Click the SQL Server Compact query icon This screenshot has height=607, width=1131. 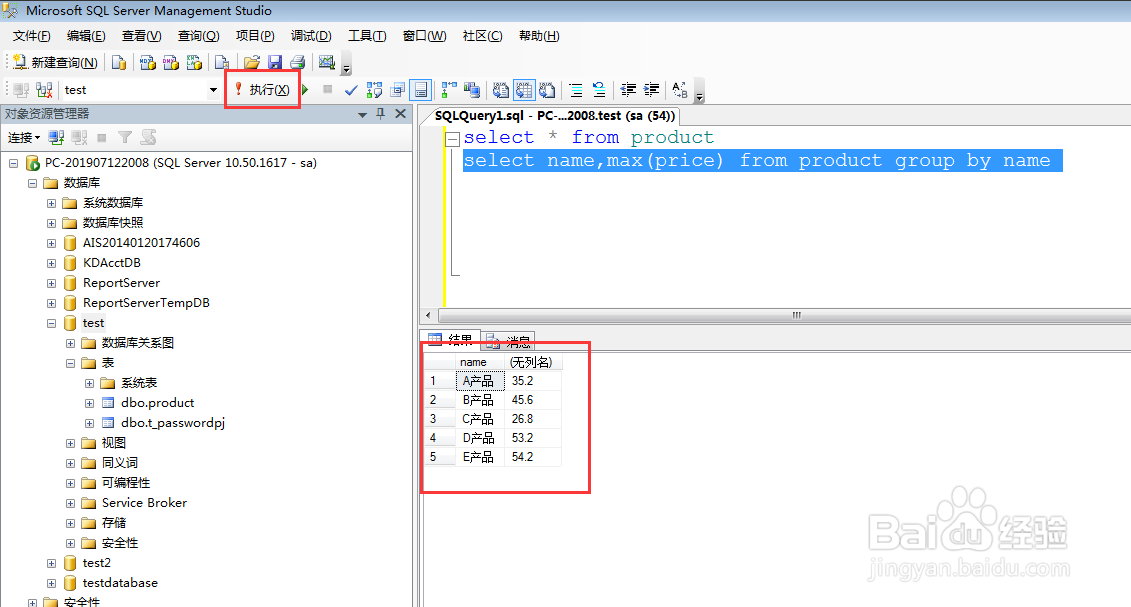222,63
